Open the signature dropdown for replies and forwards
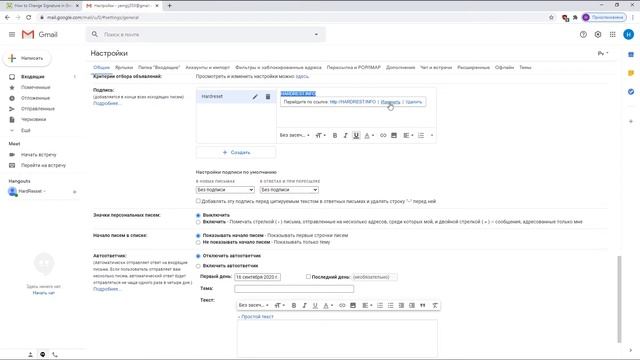Image resolution: width=640 pixels, height=360 pixels. click(289, 190)
